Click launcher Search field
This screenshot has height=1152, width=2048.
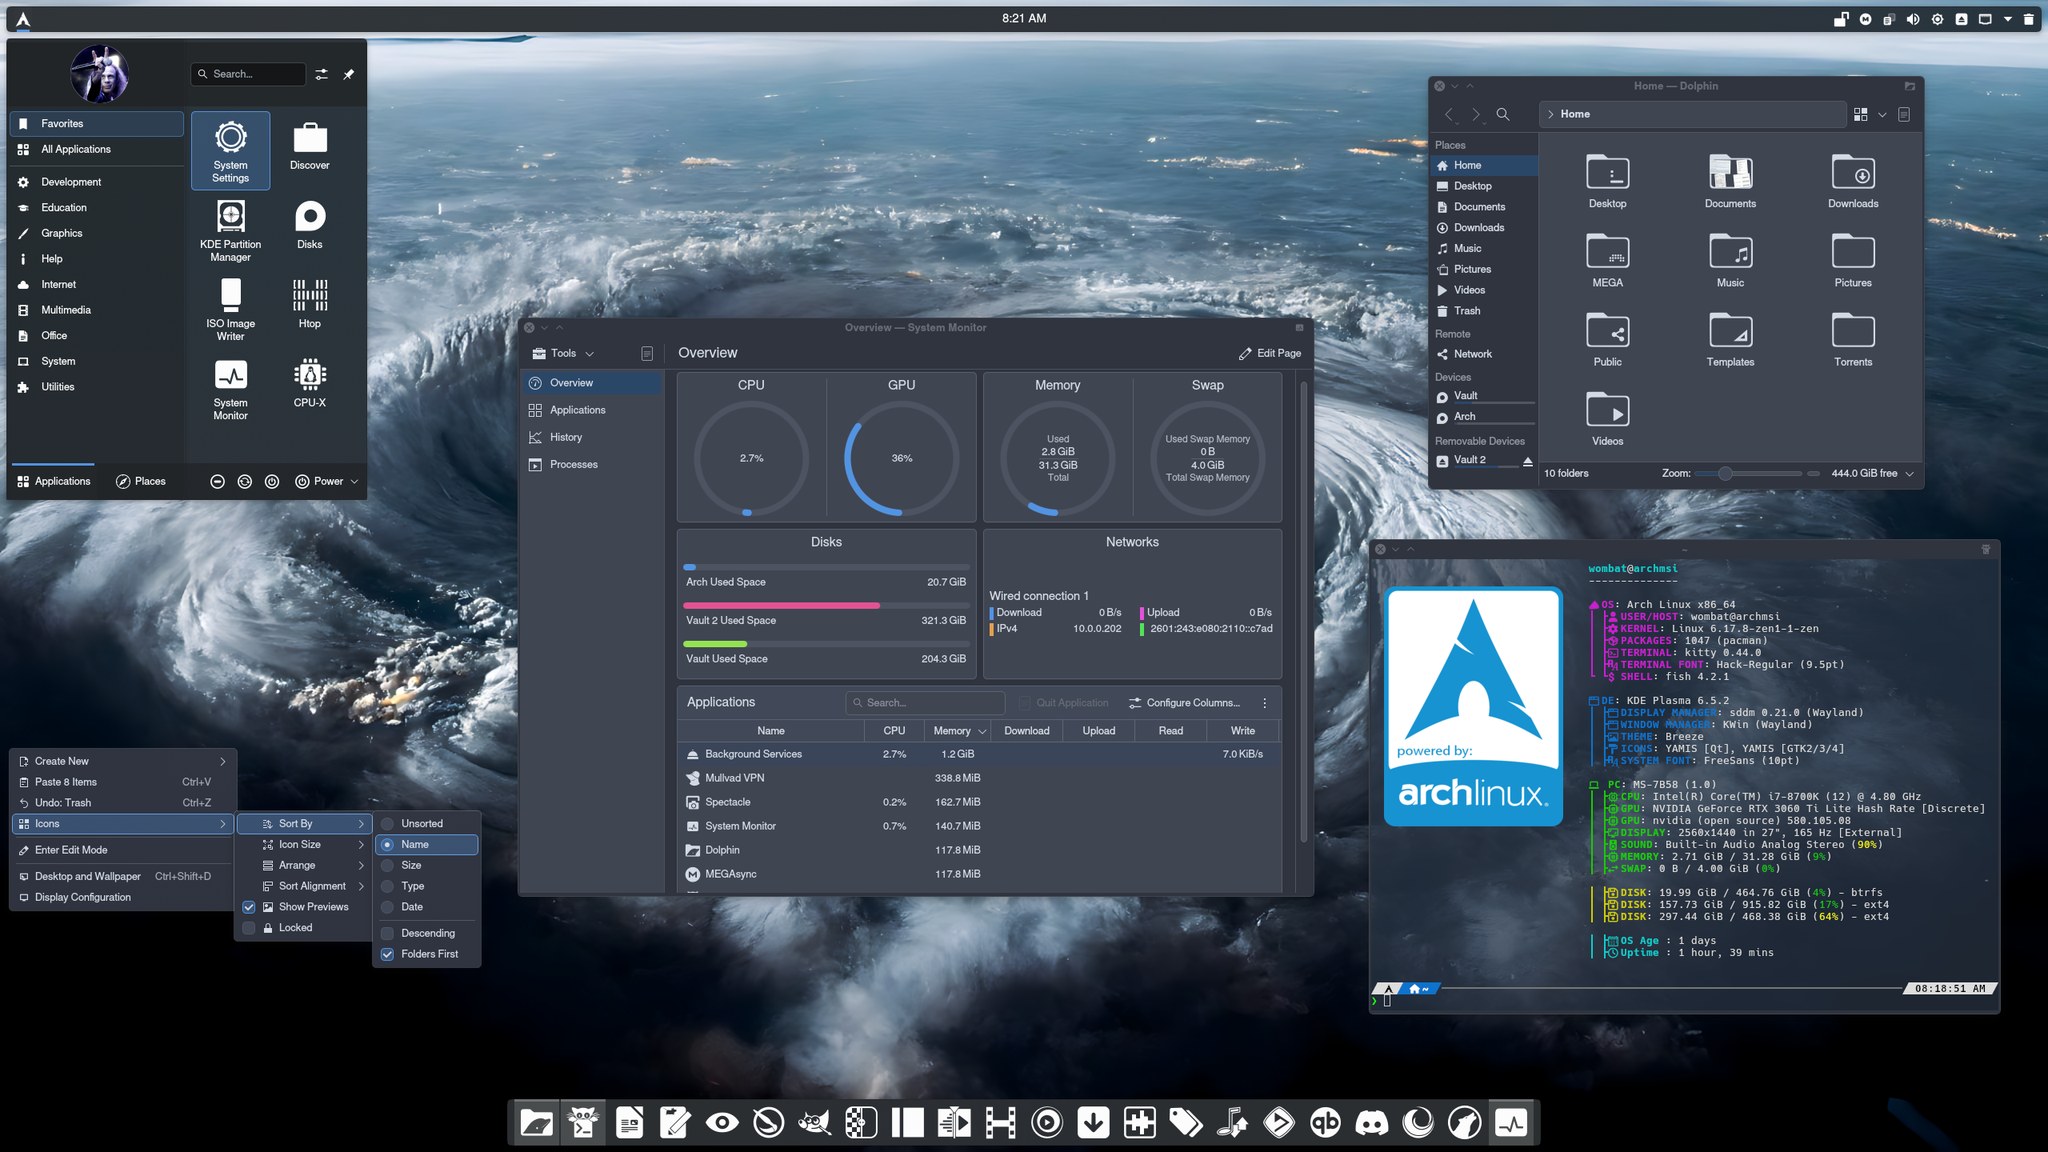point(247,74)
